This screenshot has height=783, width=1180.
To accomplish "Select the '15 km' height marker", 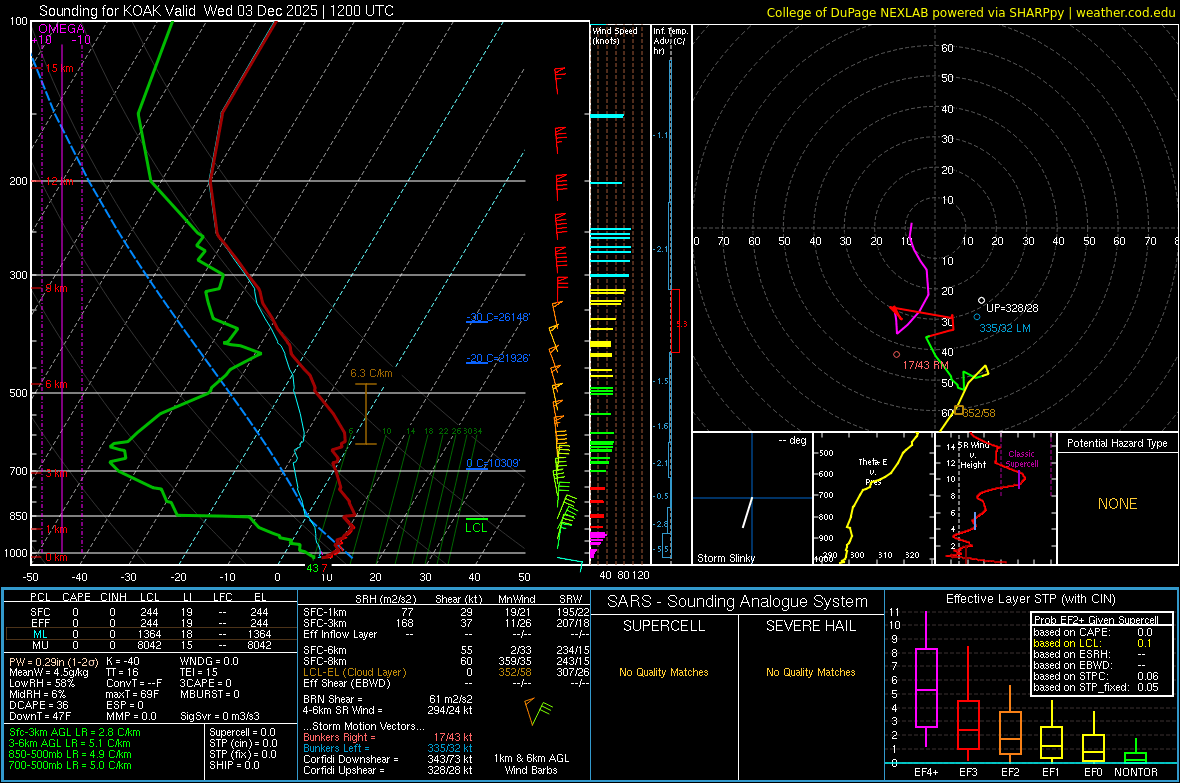I will click(x=59, y=69).
